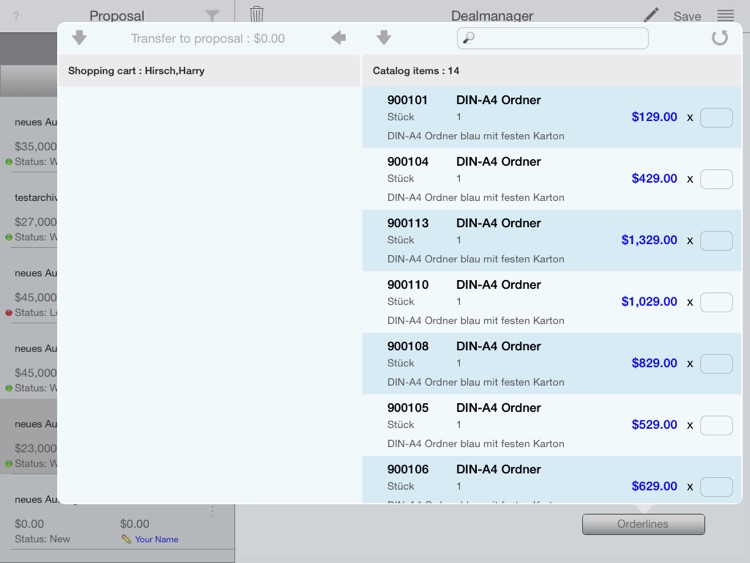The image size is (750, 563).
Task: Click the $529.00 price
Action: pyautogui.click(x=654, y=425)
